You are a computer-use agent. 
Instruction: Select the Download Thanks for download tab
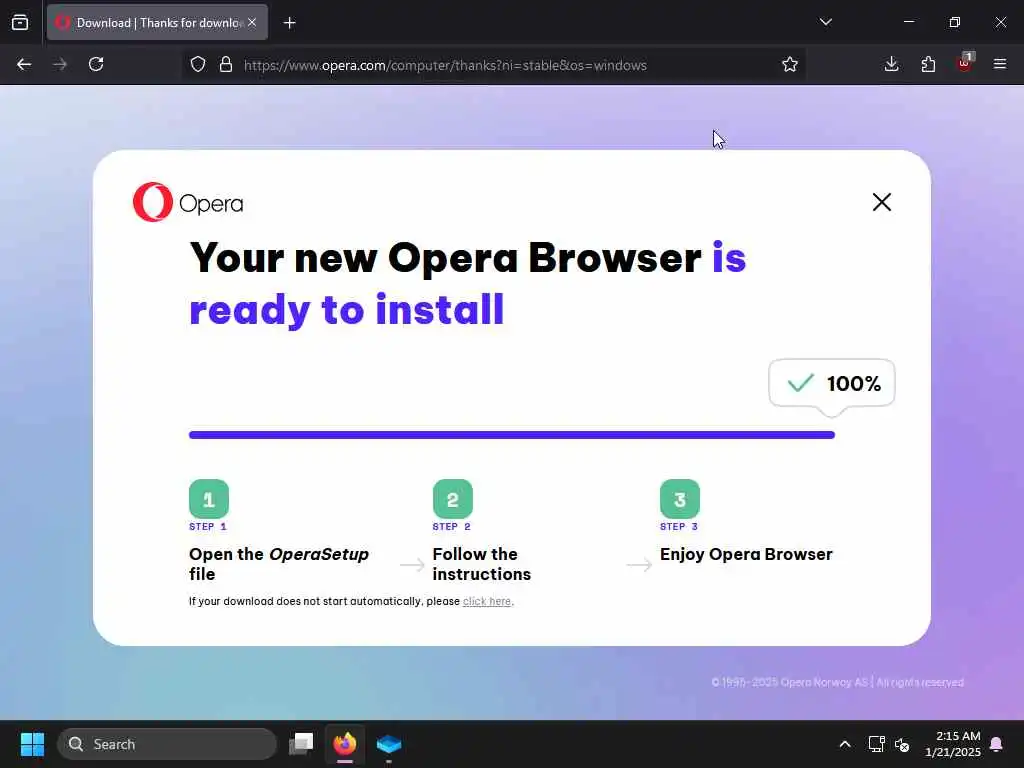pos(157,22)
